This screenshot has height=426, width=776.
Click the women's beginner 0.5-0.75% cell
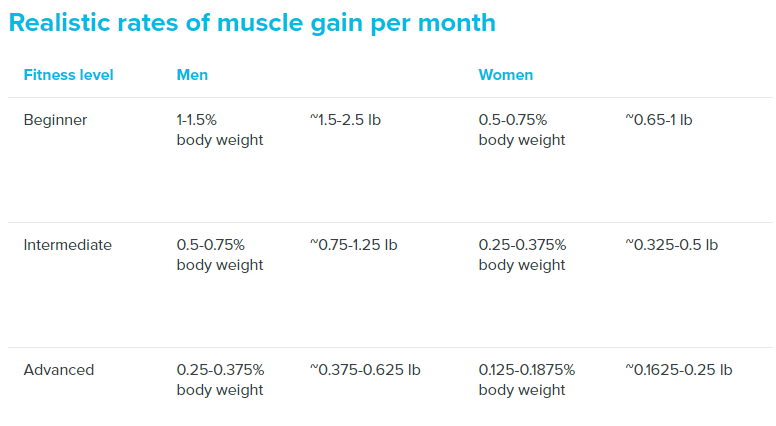pyautogui.click(x=522, y=130)
